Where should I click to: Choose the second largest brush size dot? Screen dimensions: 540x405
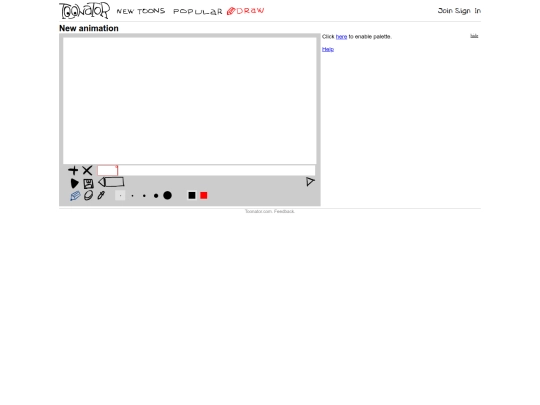coord(156,196)
